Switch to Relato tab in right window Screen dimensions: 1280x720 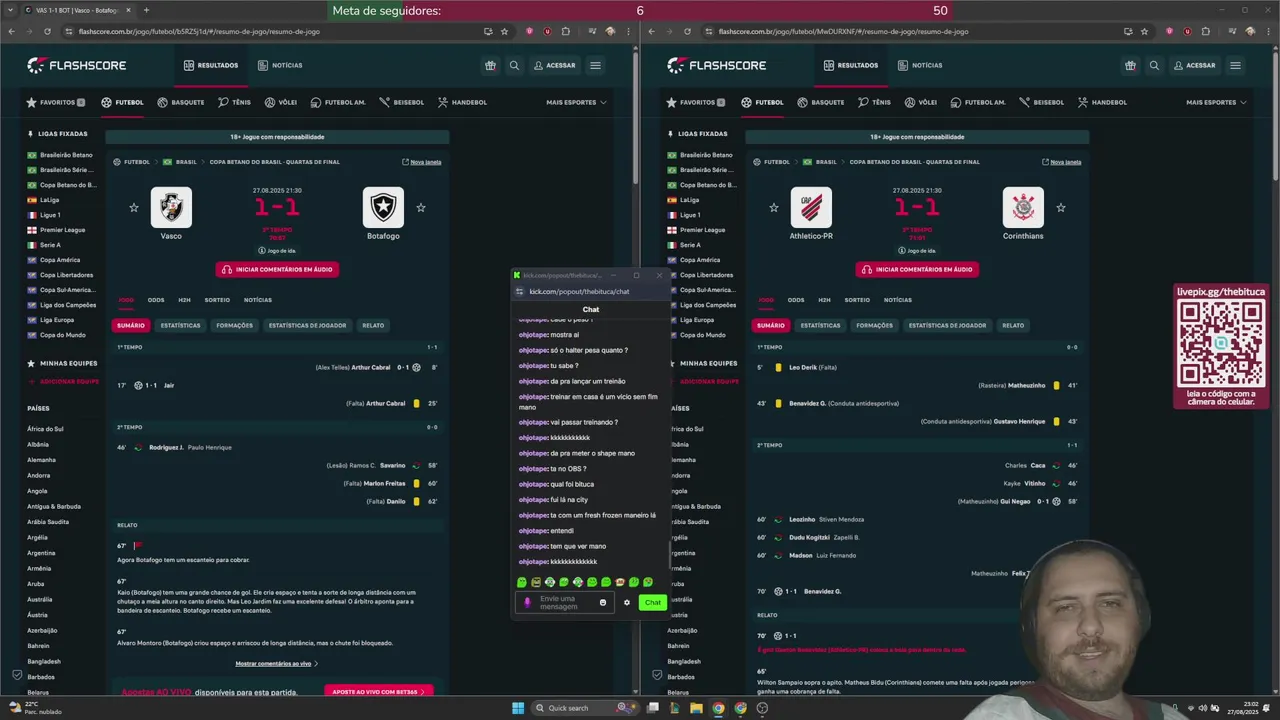[x=1013, y=325]
